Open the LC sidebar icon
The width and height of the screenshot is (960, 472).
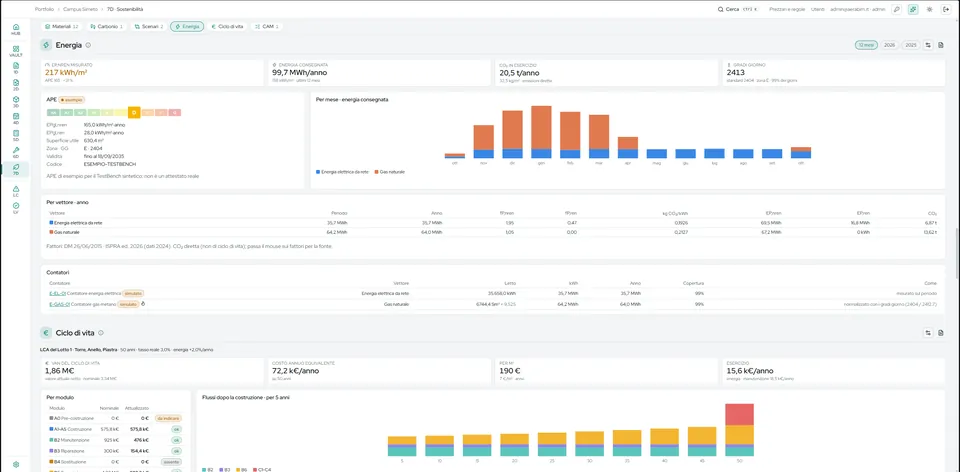point(16,191)
